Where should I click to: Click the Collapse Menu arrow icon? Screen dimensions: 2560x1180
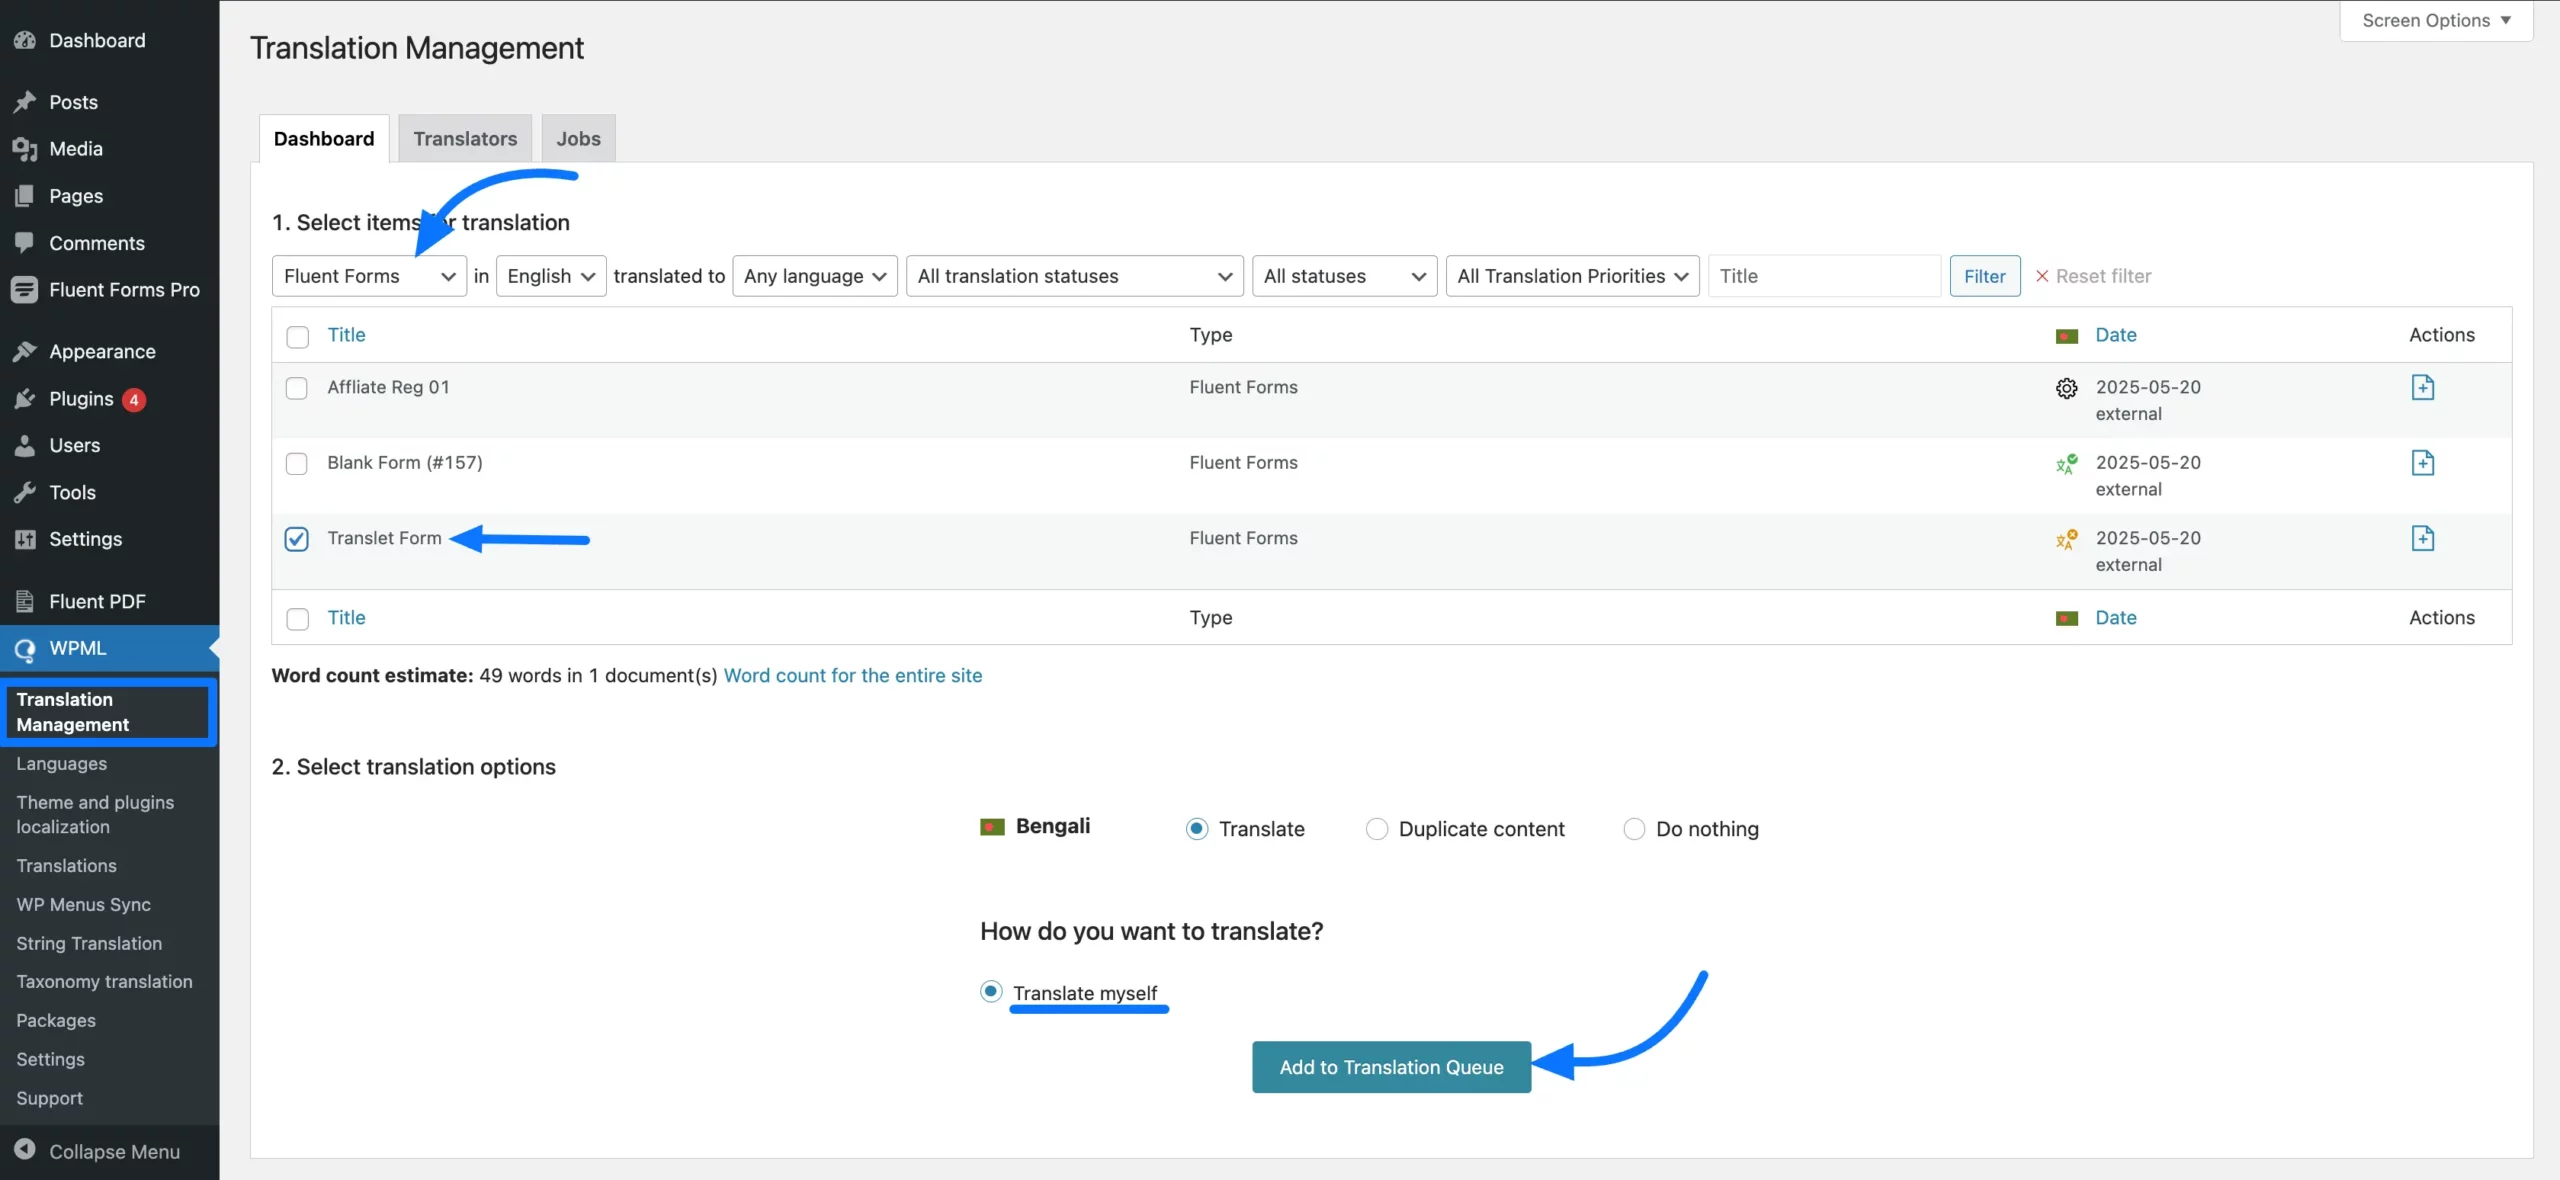tap(25, 1150)
